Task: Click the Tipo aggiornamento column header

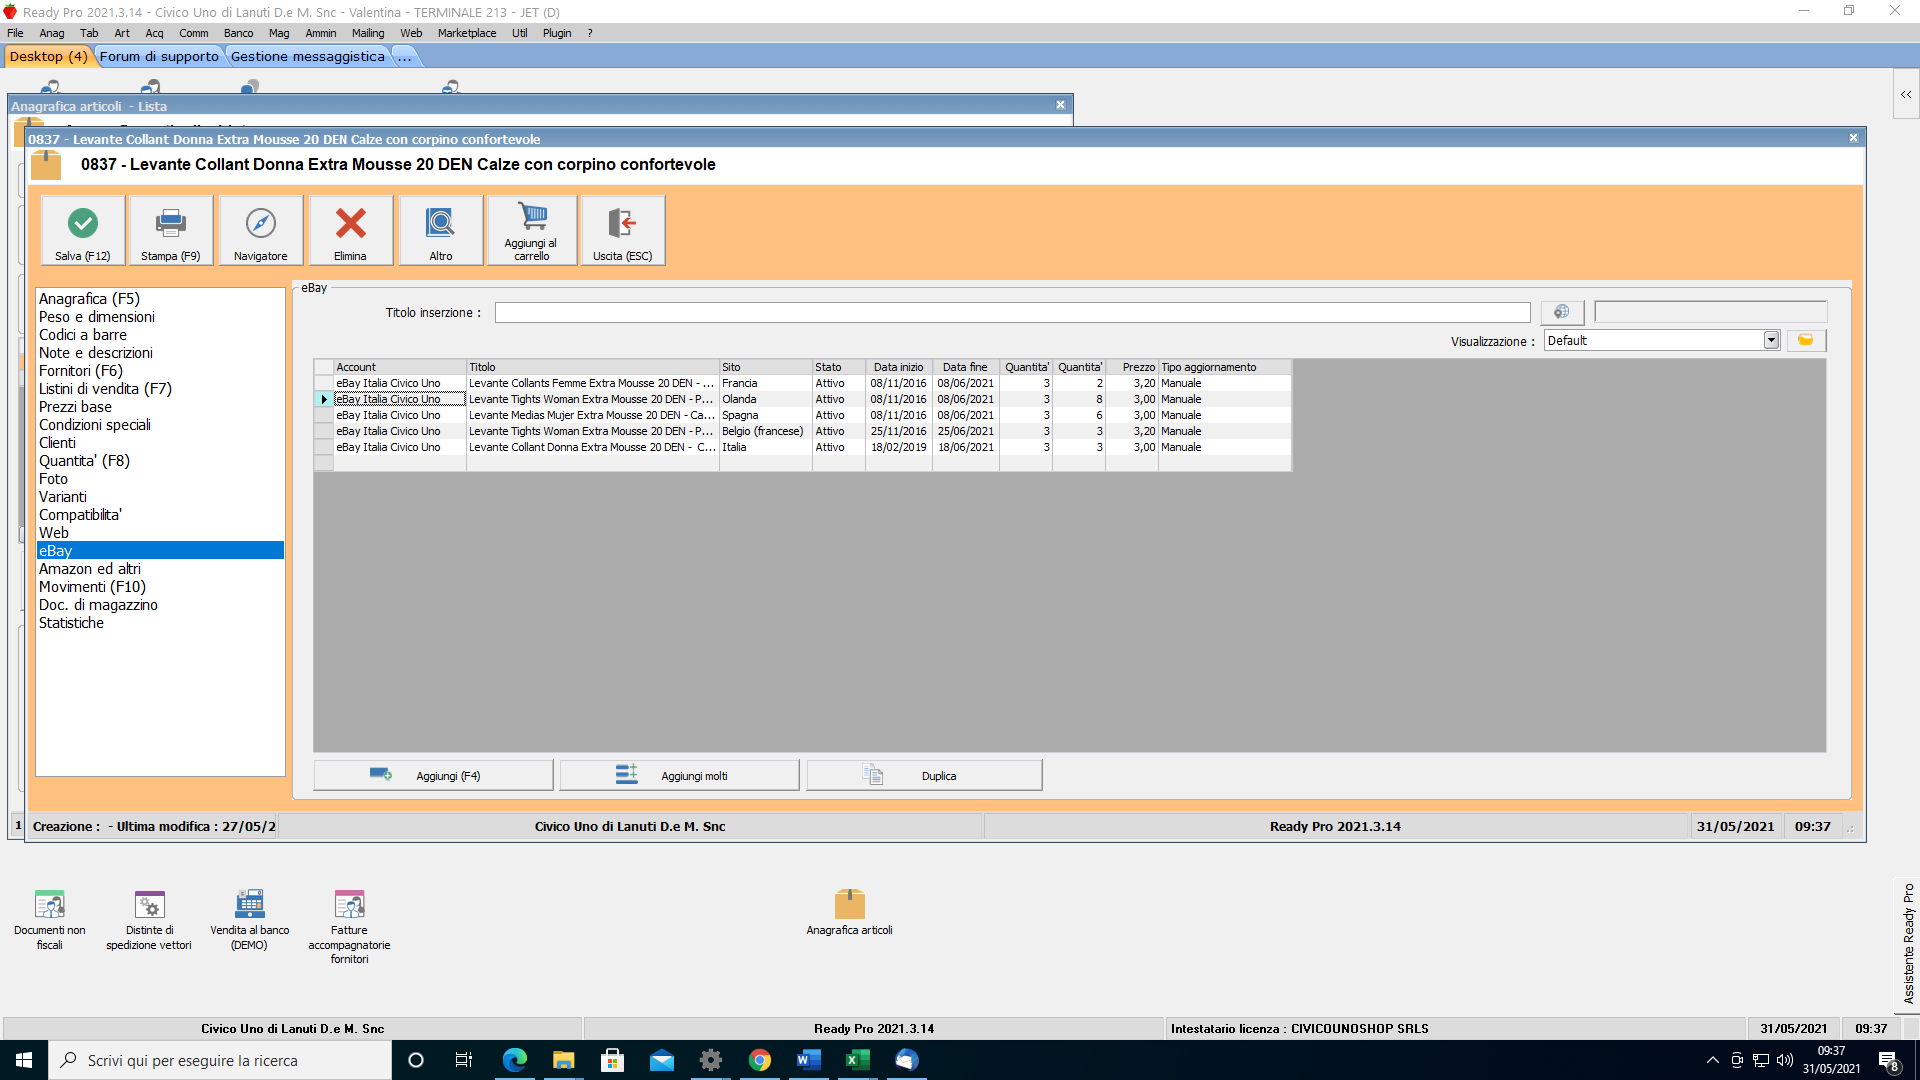Action: [x=1224, y=367]
